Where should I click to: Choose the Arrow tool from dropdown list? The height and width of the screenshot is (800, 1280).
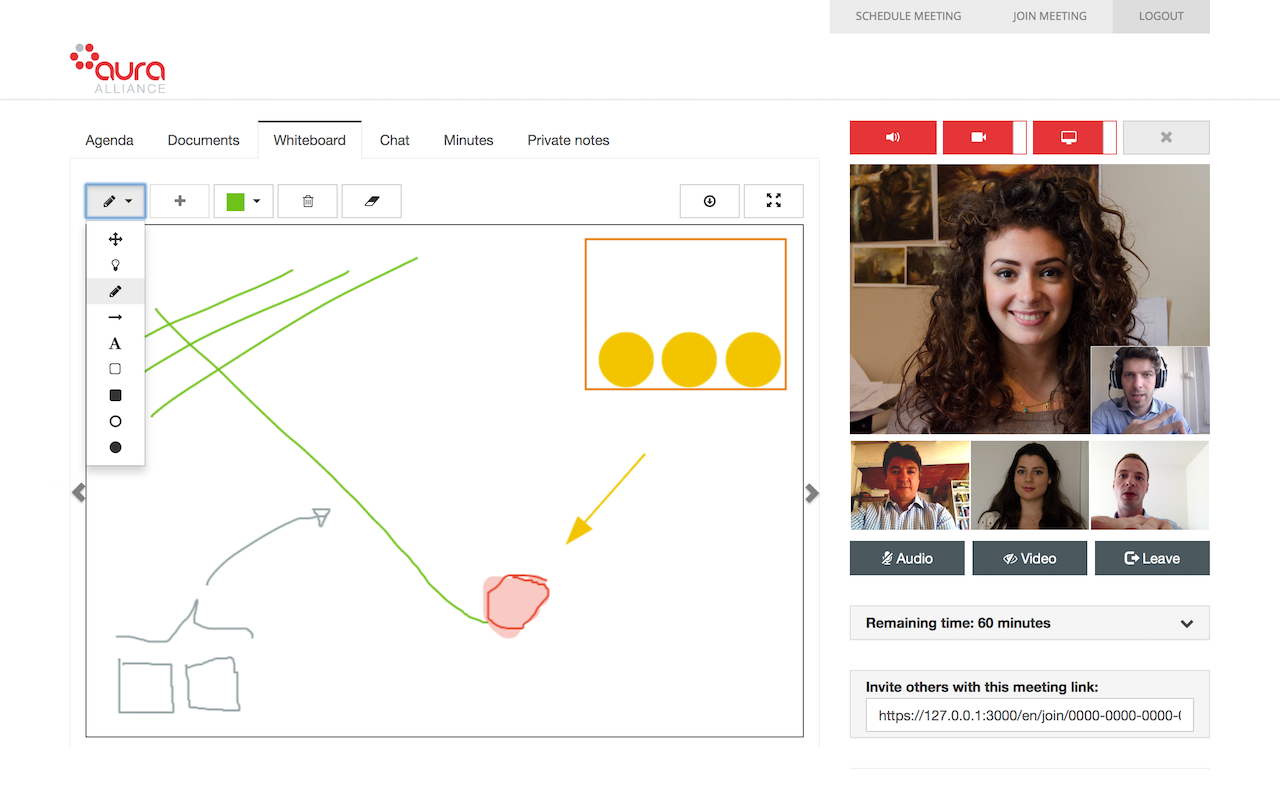click(115, 317)
